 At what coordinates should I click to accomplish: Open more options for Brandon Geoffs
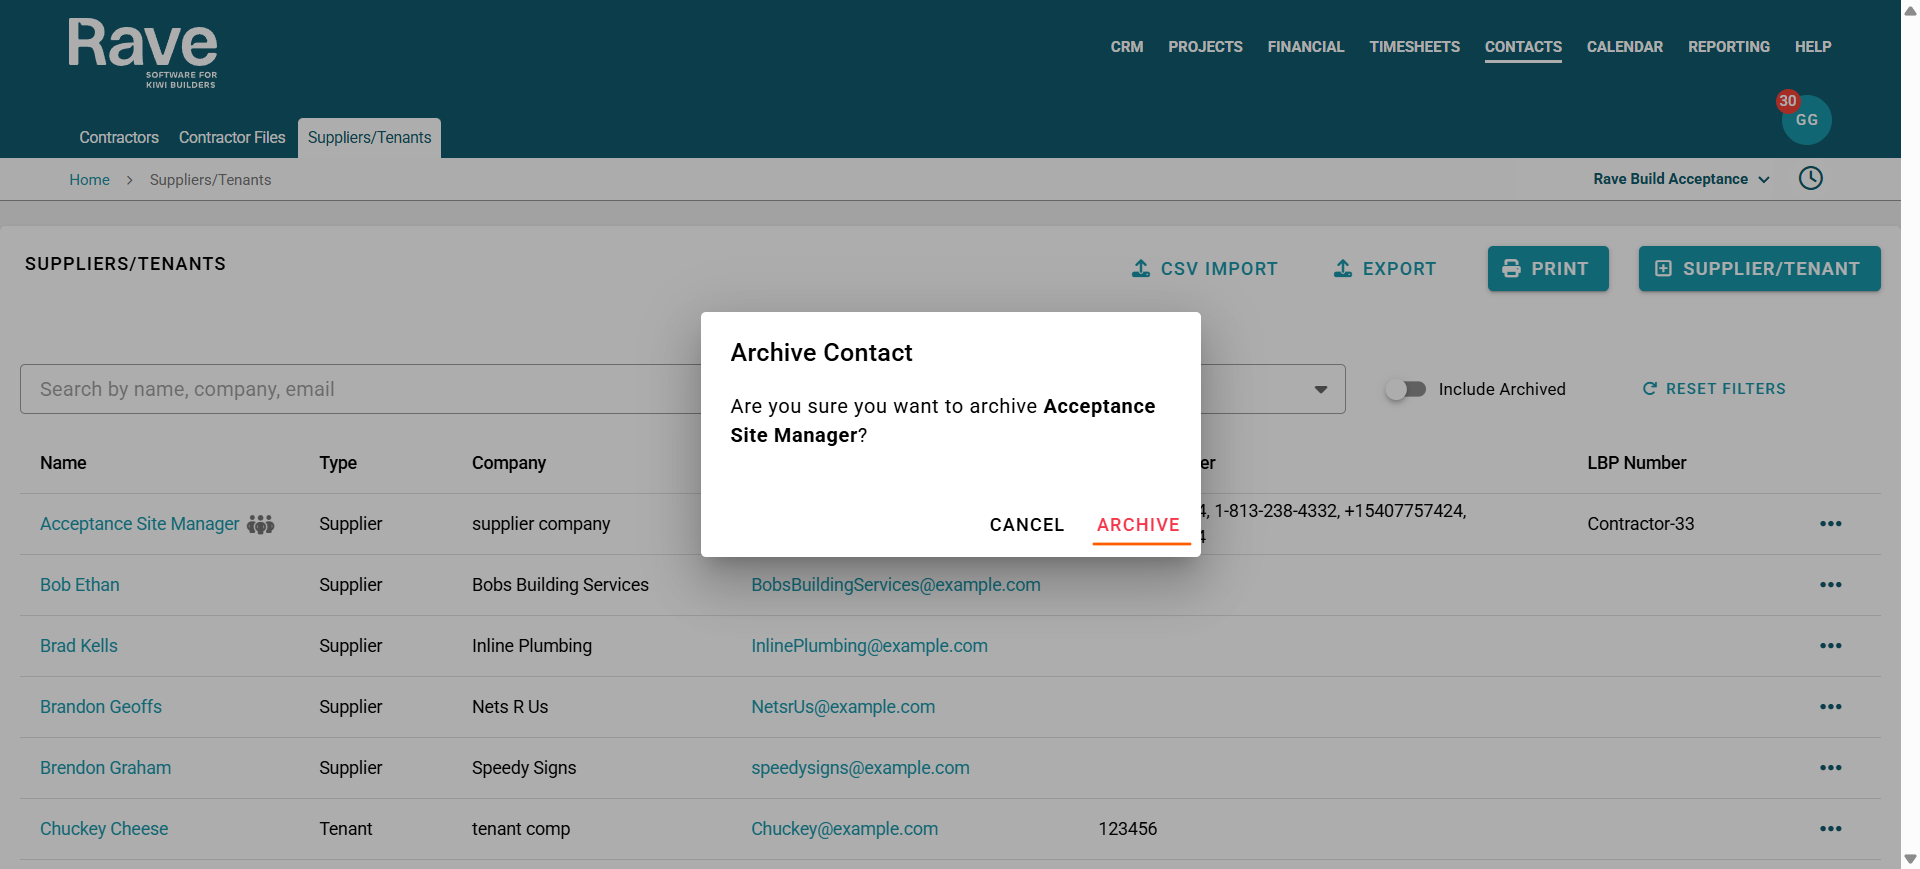(1830, 707)
